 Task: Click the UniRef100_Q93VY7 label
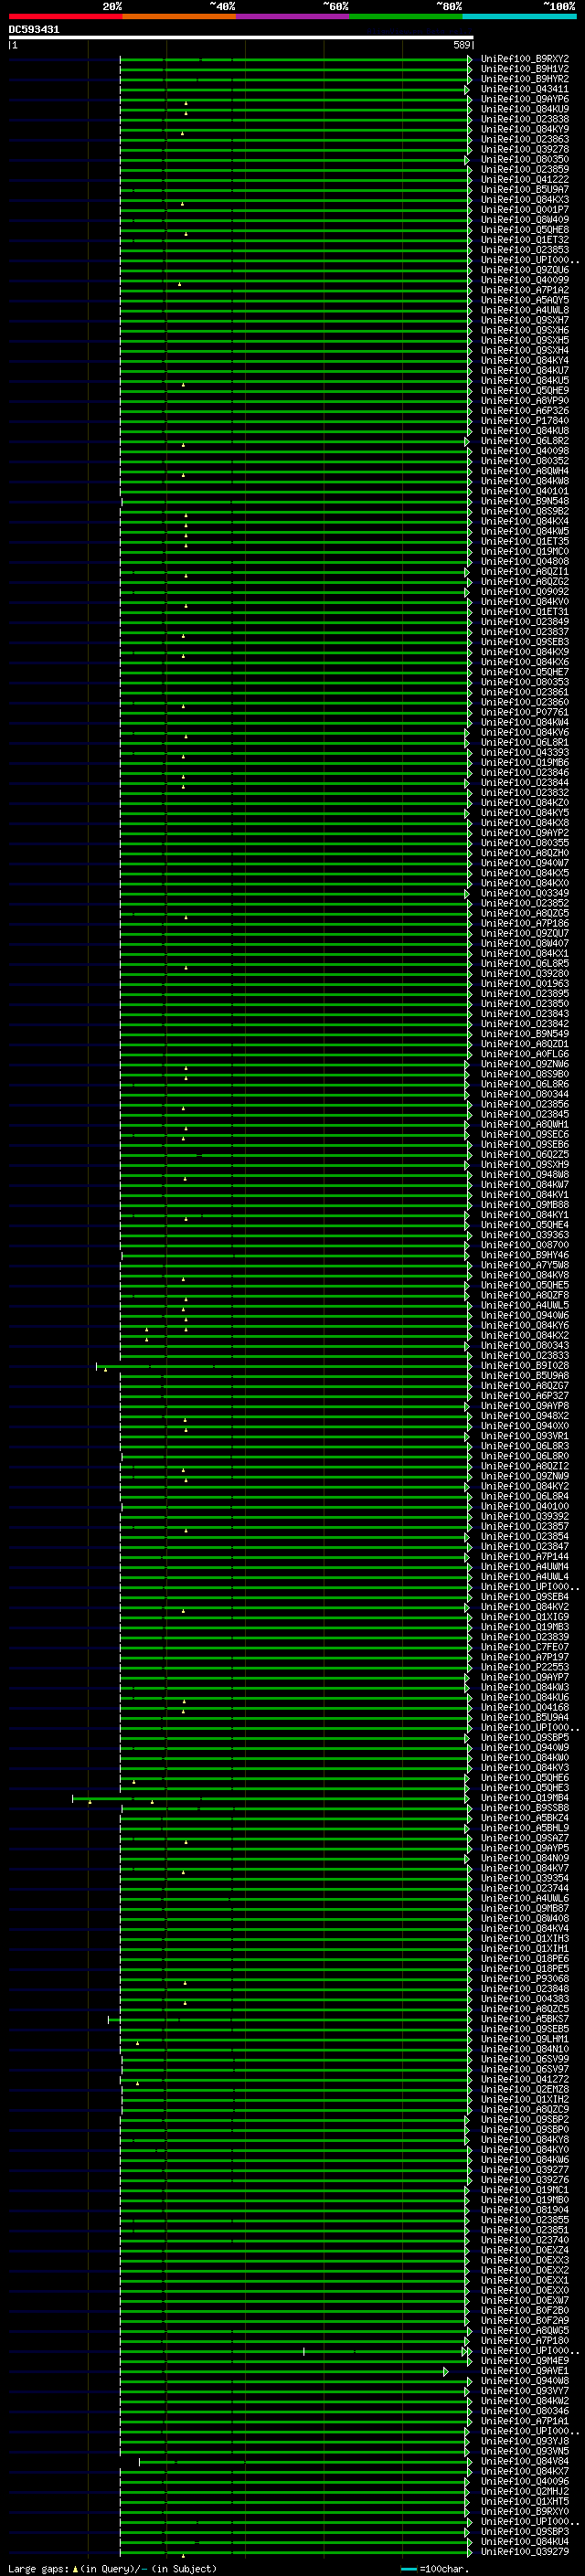524,2390
